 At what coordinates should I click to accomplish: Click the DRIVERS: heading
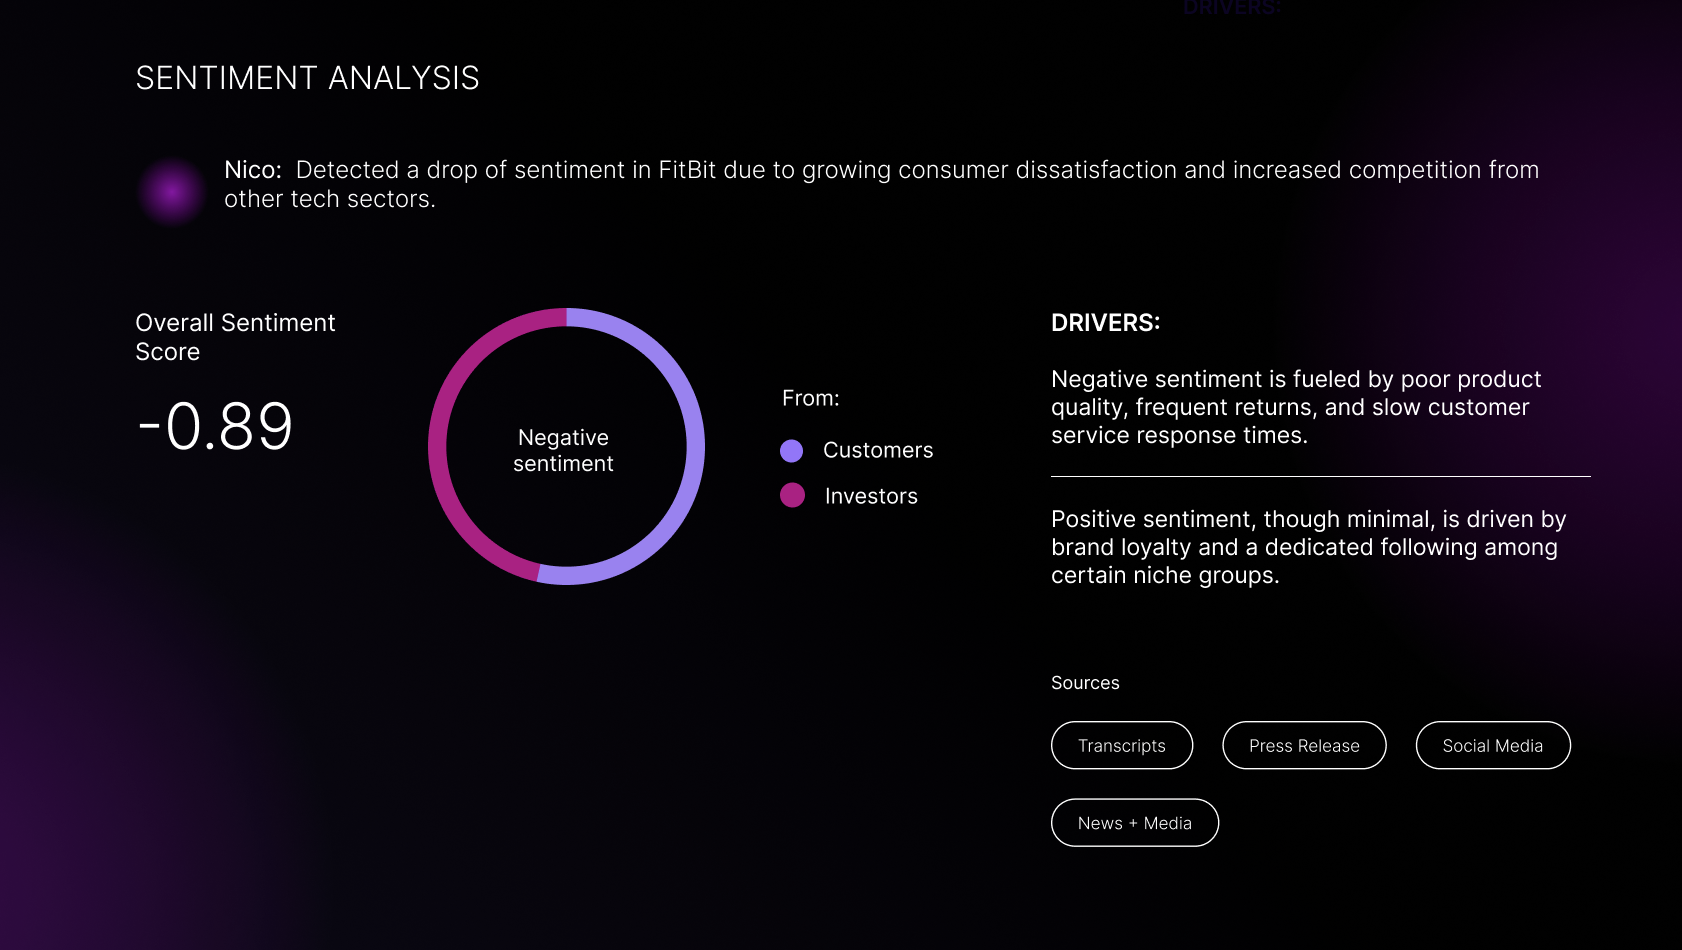[1105, 323]
